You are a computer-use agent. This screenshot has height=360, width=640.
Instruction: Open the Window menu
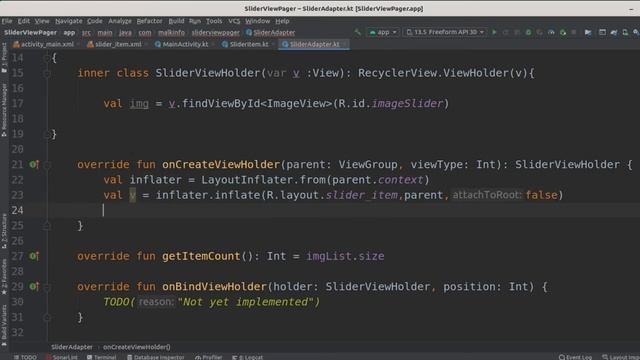(257, 21)
